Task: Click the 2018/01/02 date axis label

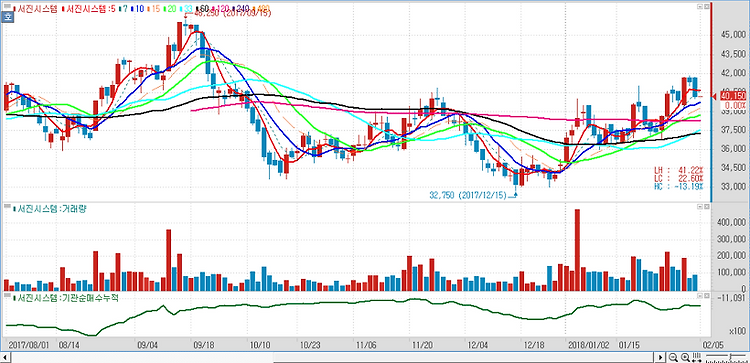Action: coord(589,344)
